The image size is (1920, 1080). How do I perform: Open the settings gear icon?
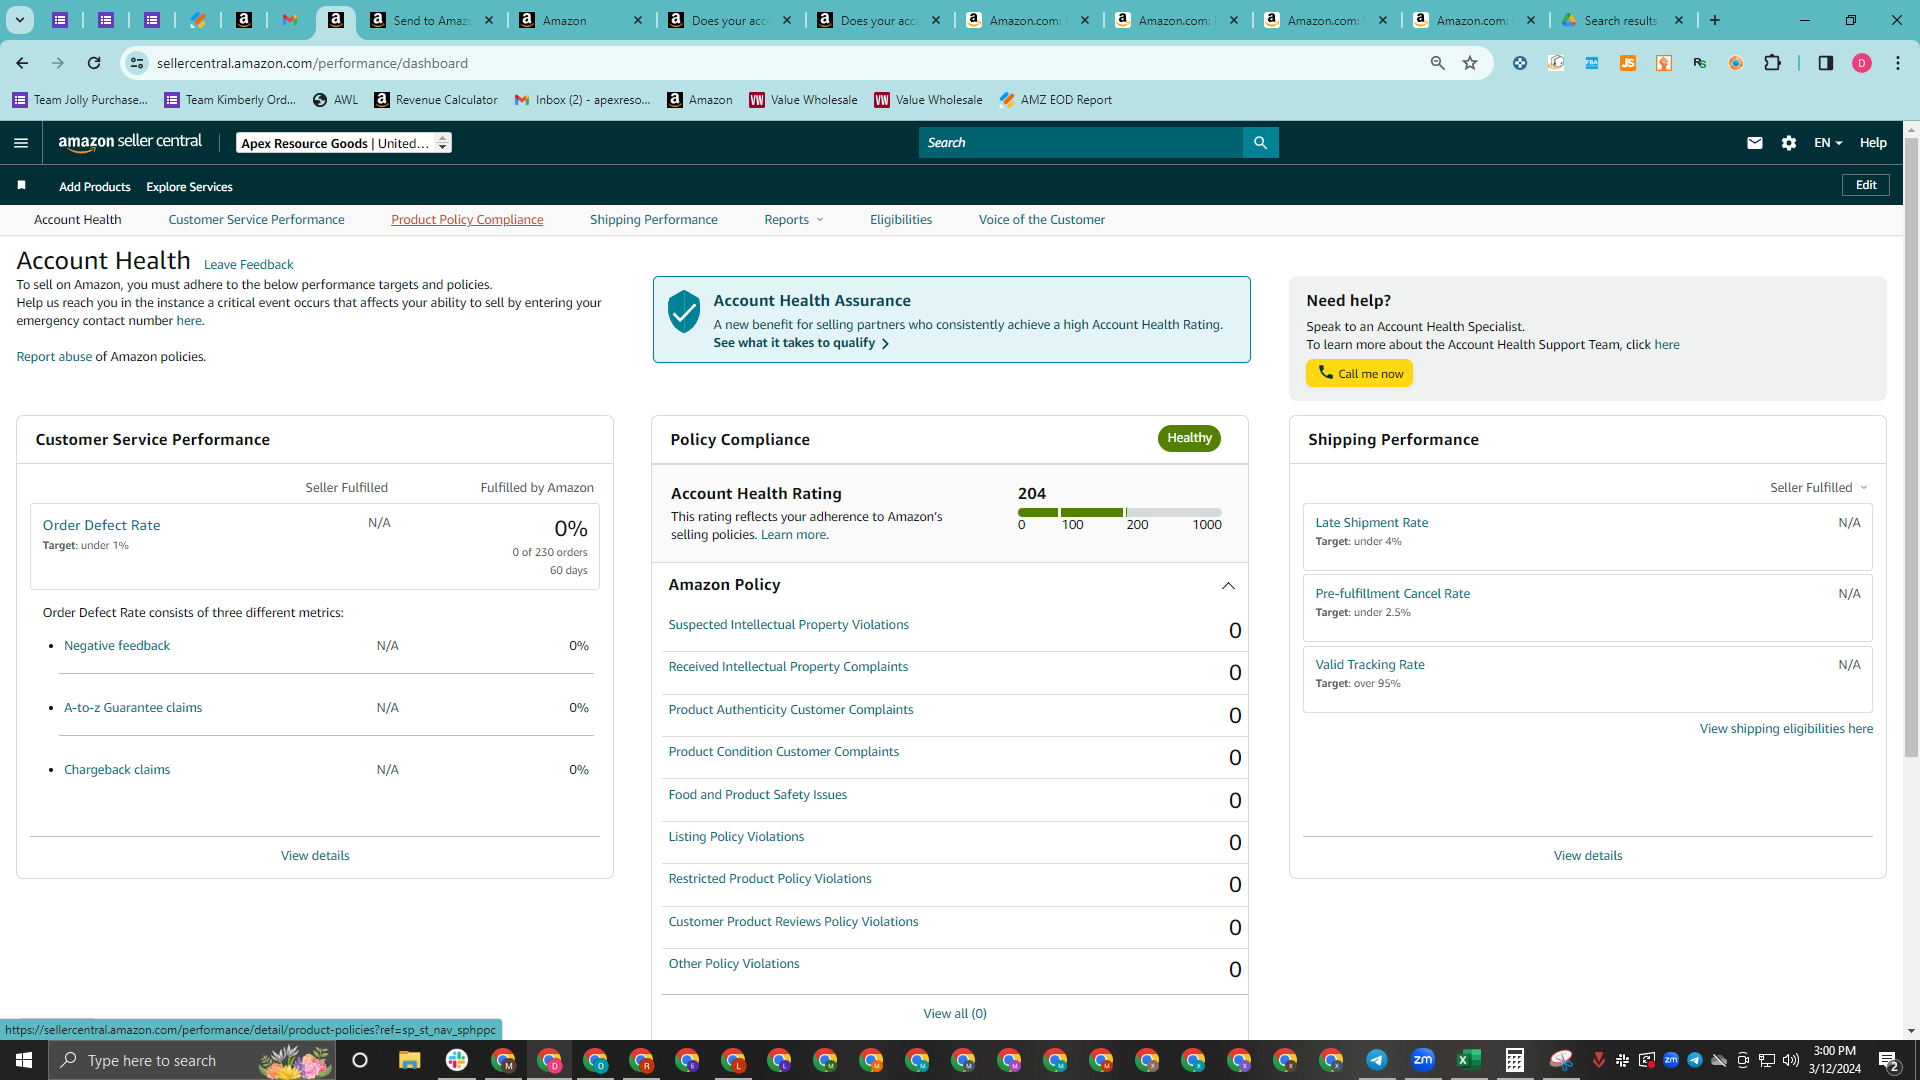[1789, 143]
